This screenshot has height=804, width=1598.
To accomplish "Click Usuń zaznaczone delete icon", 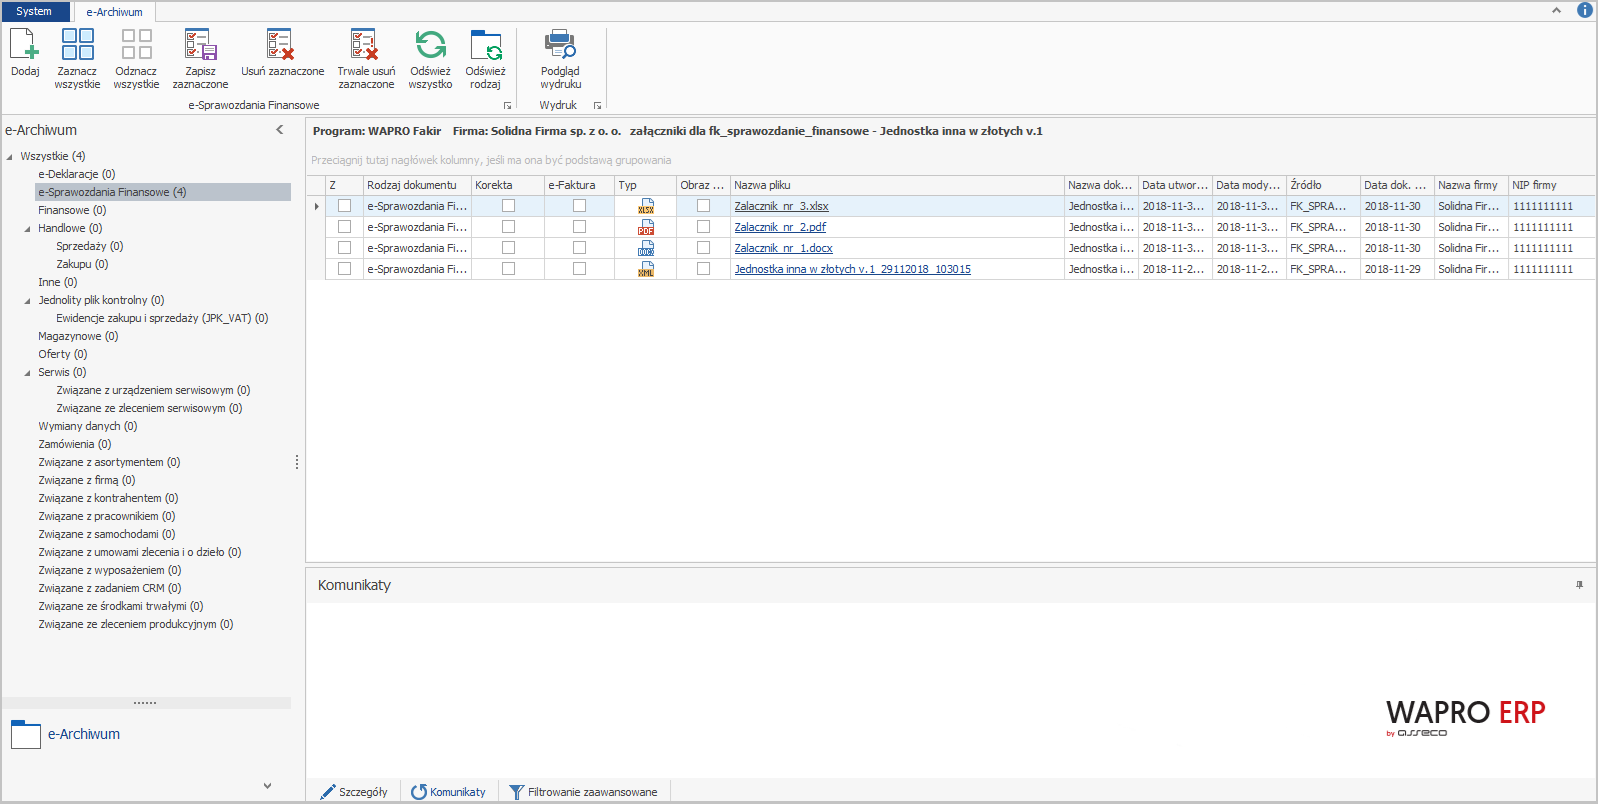I will (x=282, y=46).
